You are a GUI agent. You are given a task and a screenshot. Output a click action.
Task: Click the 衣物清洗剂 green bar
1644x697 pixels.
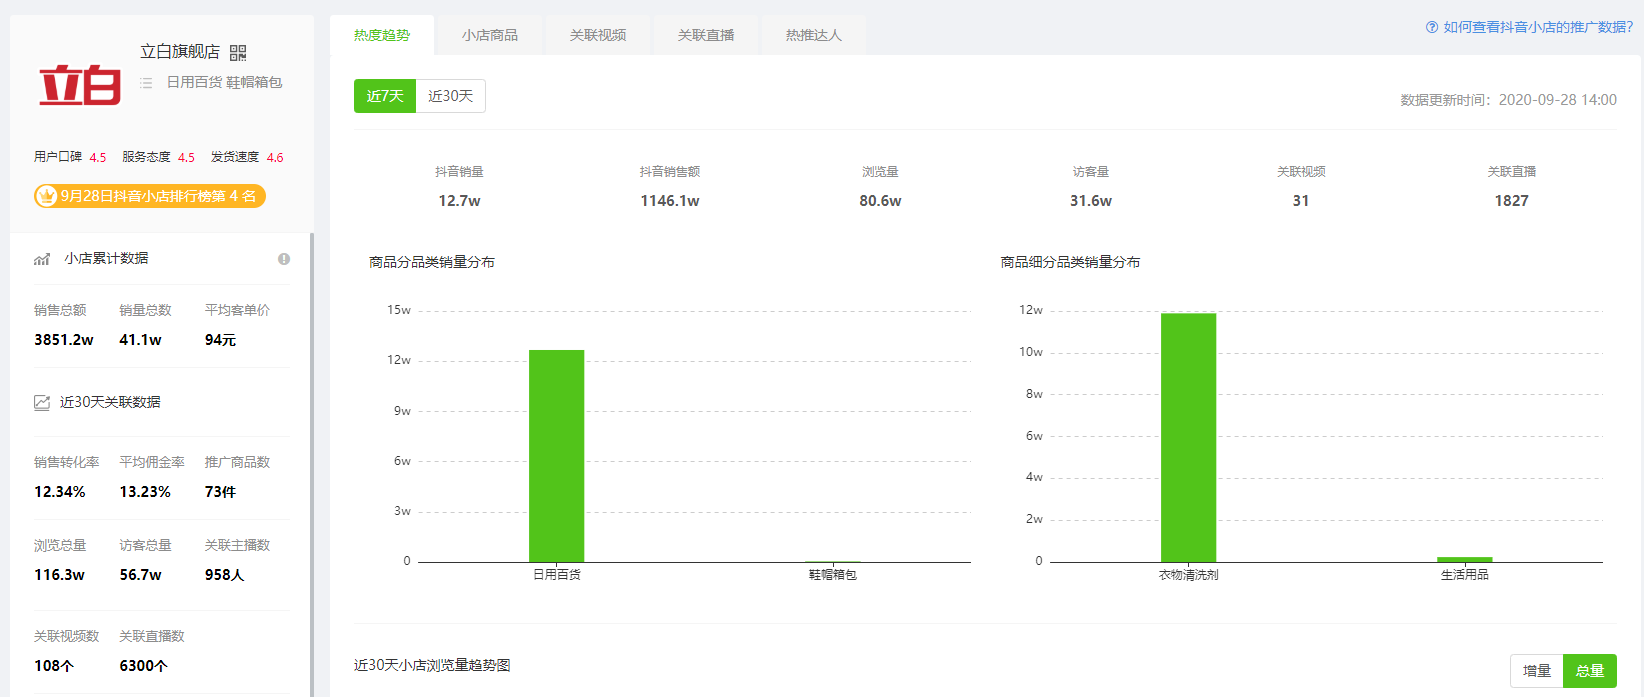tap(1189, 438)
